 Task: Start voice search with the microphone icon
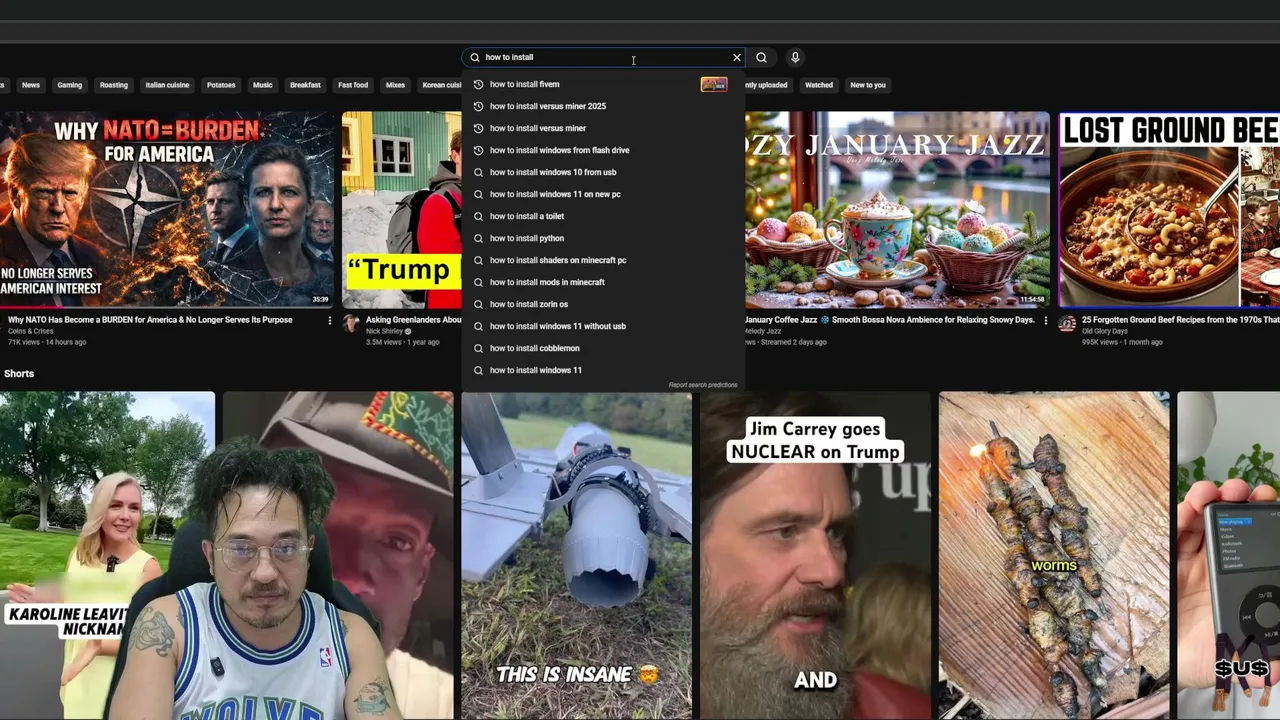coord(795,57)
